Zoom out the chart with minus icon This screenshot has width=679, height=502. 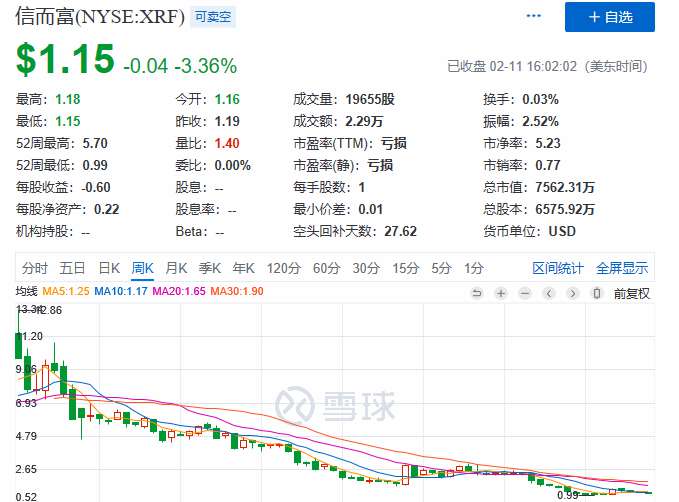coord(524,293)
